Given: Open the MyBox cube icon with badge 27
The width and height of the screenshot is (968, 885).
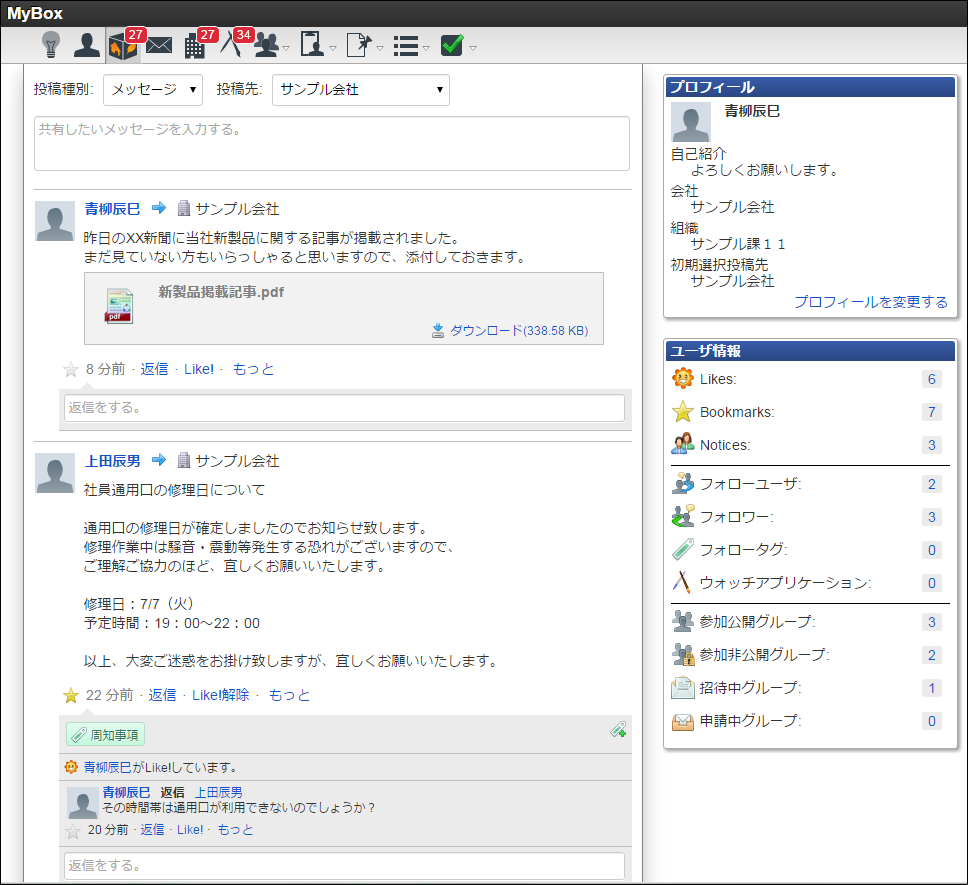Looking at the screenshot, I should 122,46.
